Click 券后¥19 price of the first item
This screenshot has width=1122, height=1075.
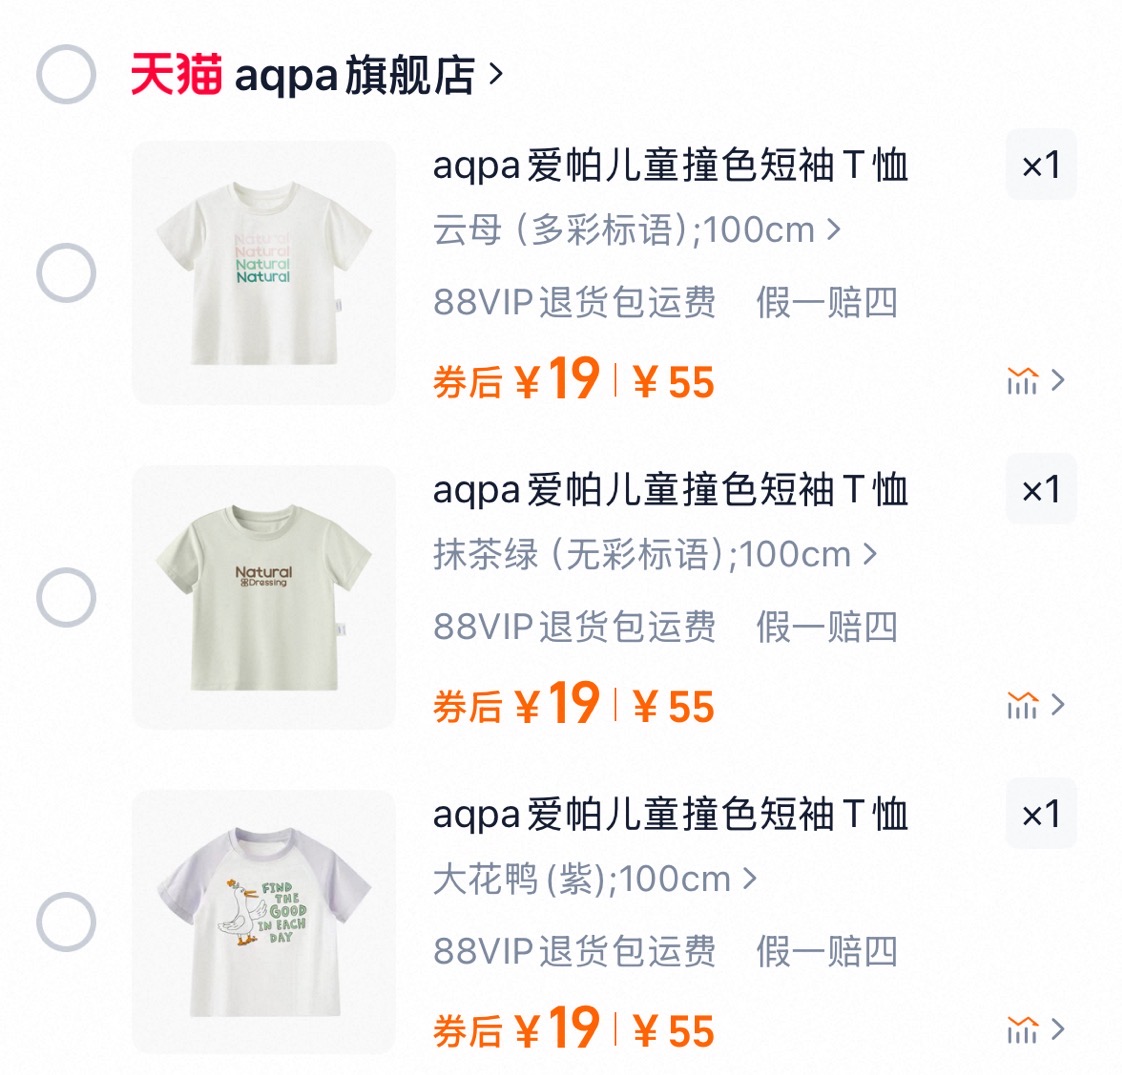coord(515,380)
